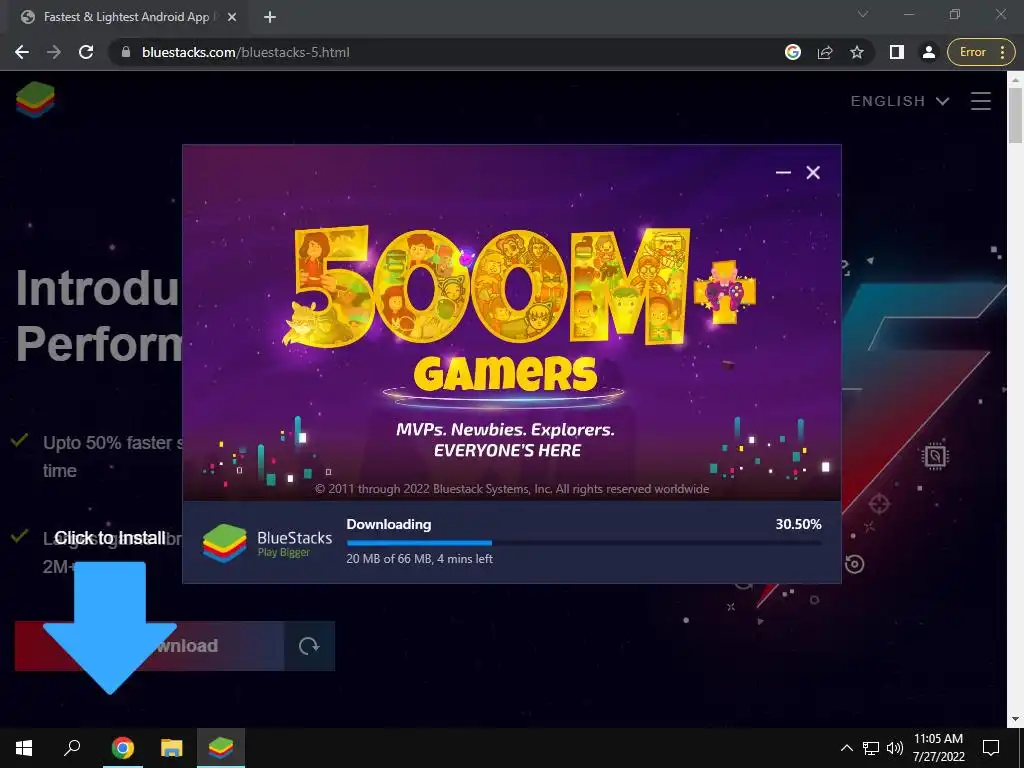Select the Fastest & Lightest Android App tab
The width and height of the screenshot is (1024, 768).
(126, 18)
